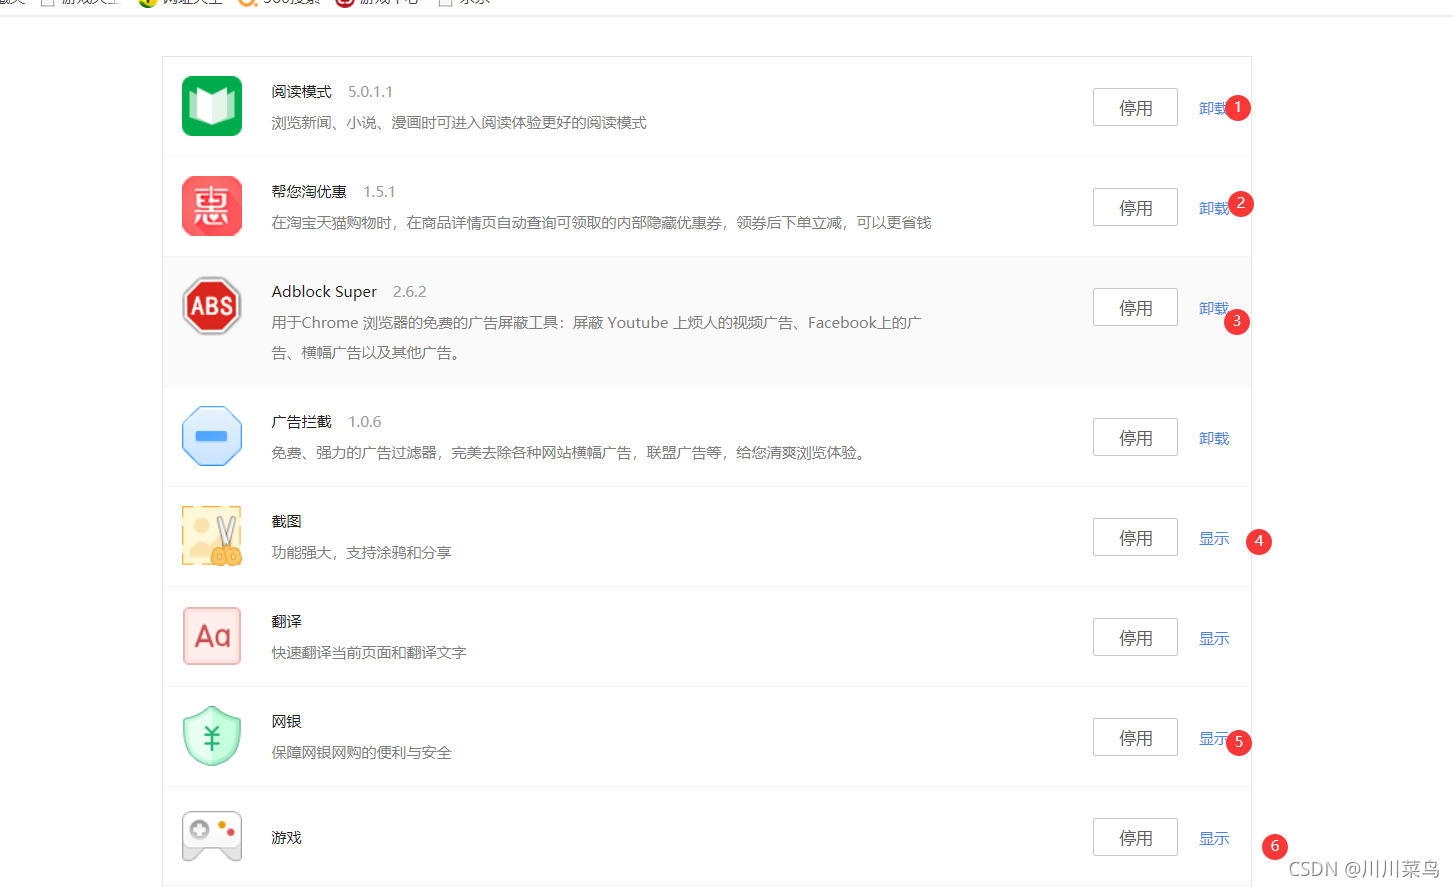The width and height of the screenshot is (1454, 887).
Task: Click the 翻译 Aa icon
Action: (212, 636)
